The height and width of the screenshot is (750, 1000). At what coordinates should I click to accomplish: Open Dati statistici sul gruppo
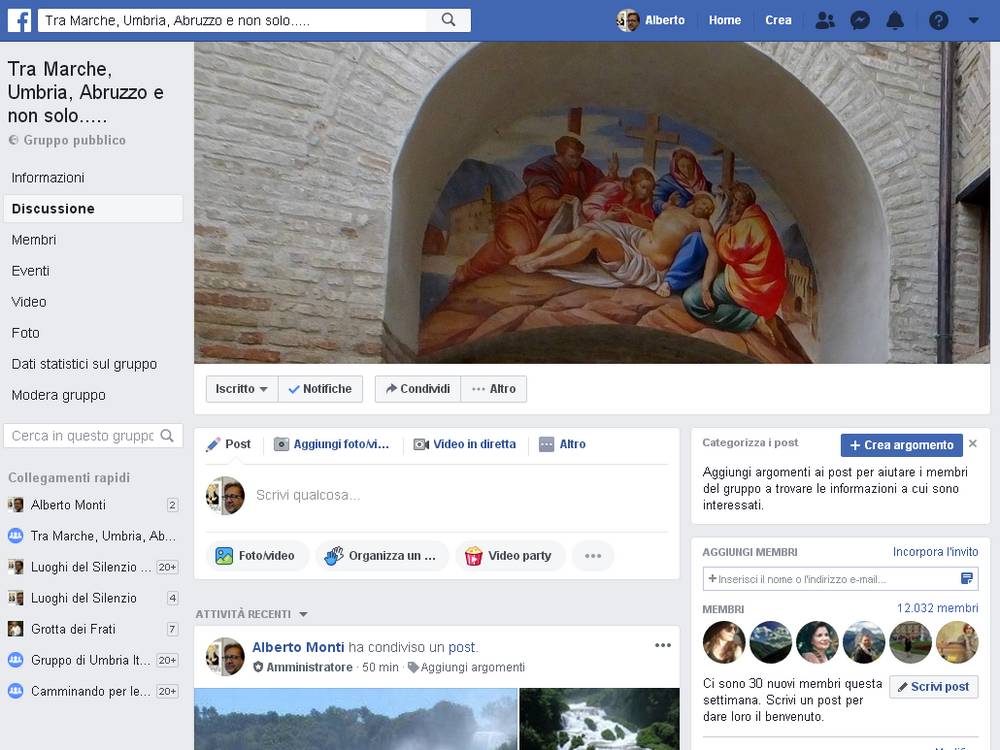(x=84, y=364)
